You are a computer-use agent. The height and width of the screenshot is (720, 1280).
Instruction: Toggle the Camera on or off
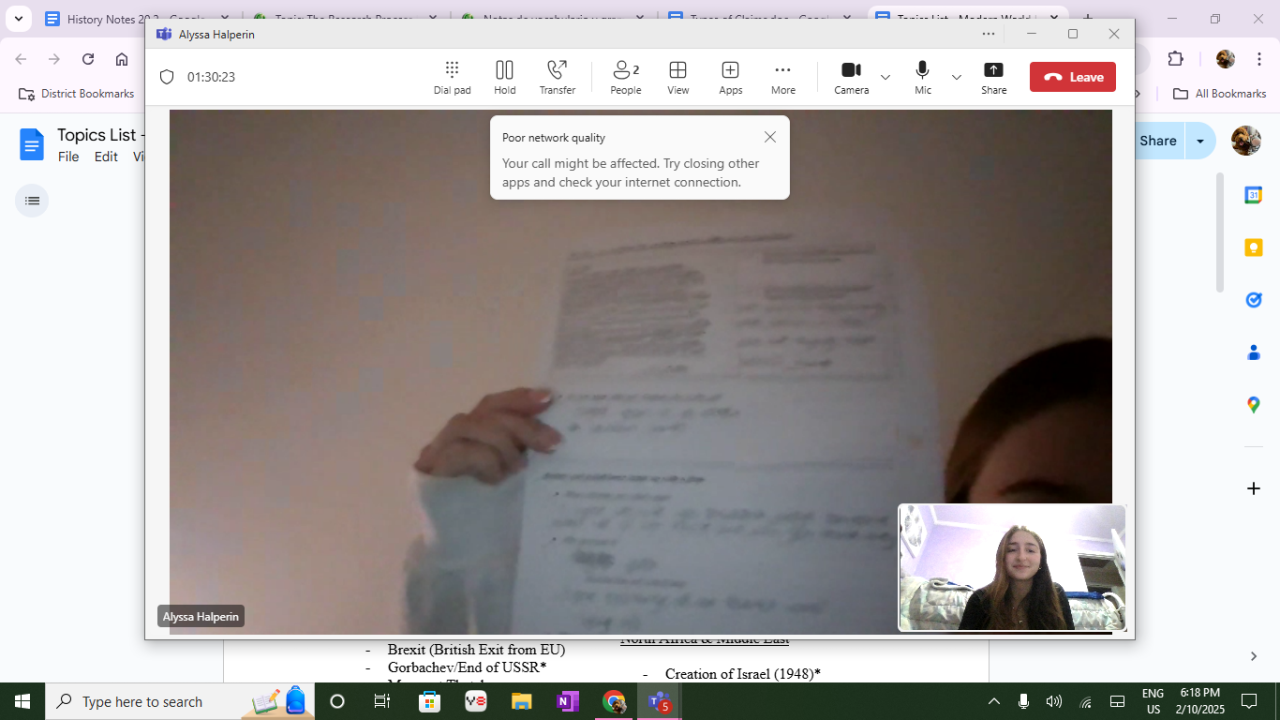[x=852, y=77]
